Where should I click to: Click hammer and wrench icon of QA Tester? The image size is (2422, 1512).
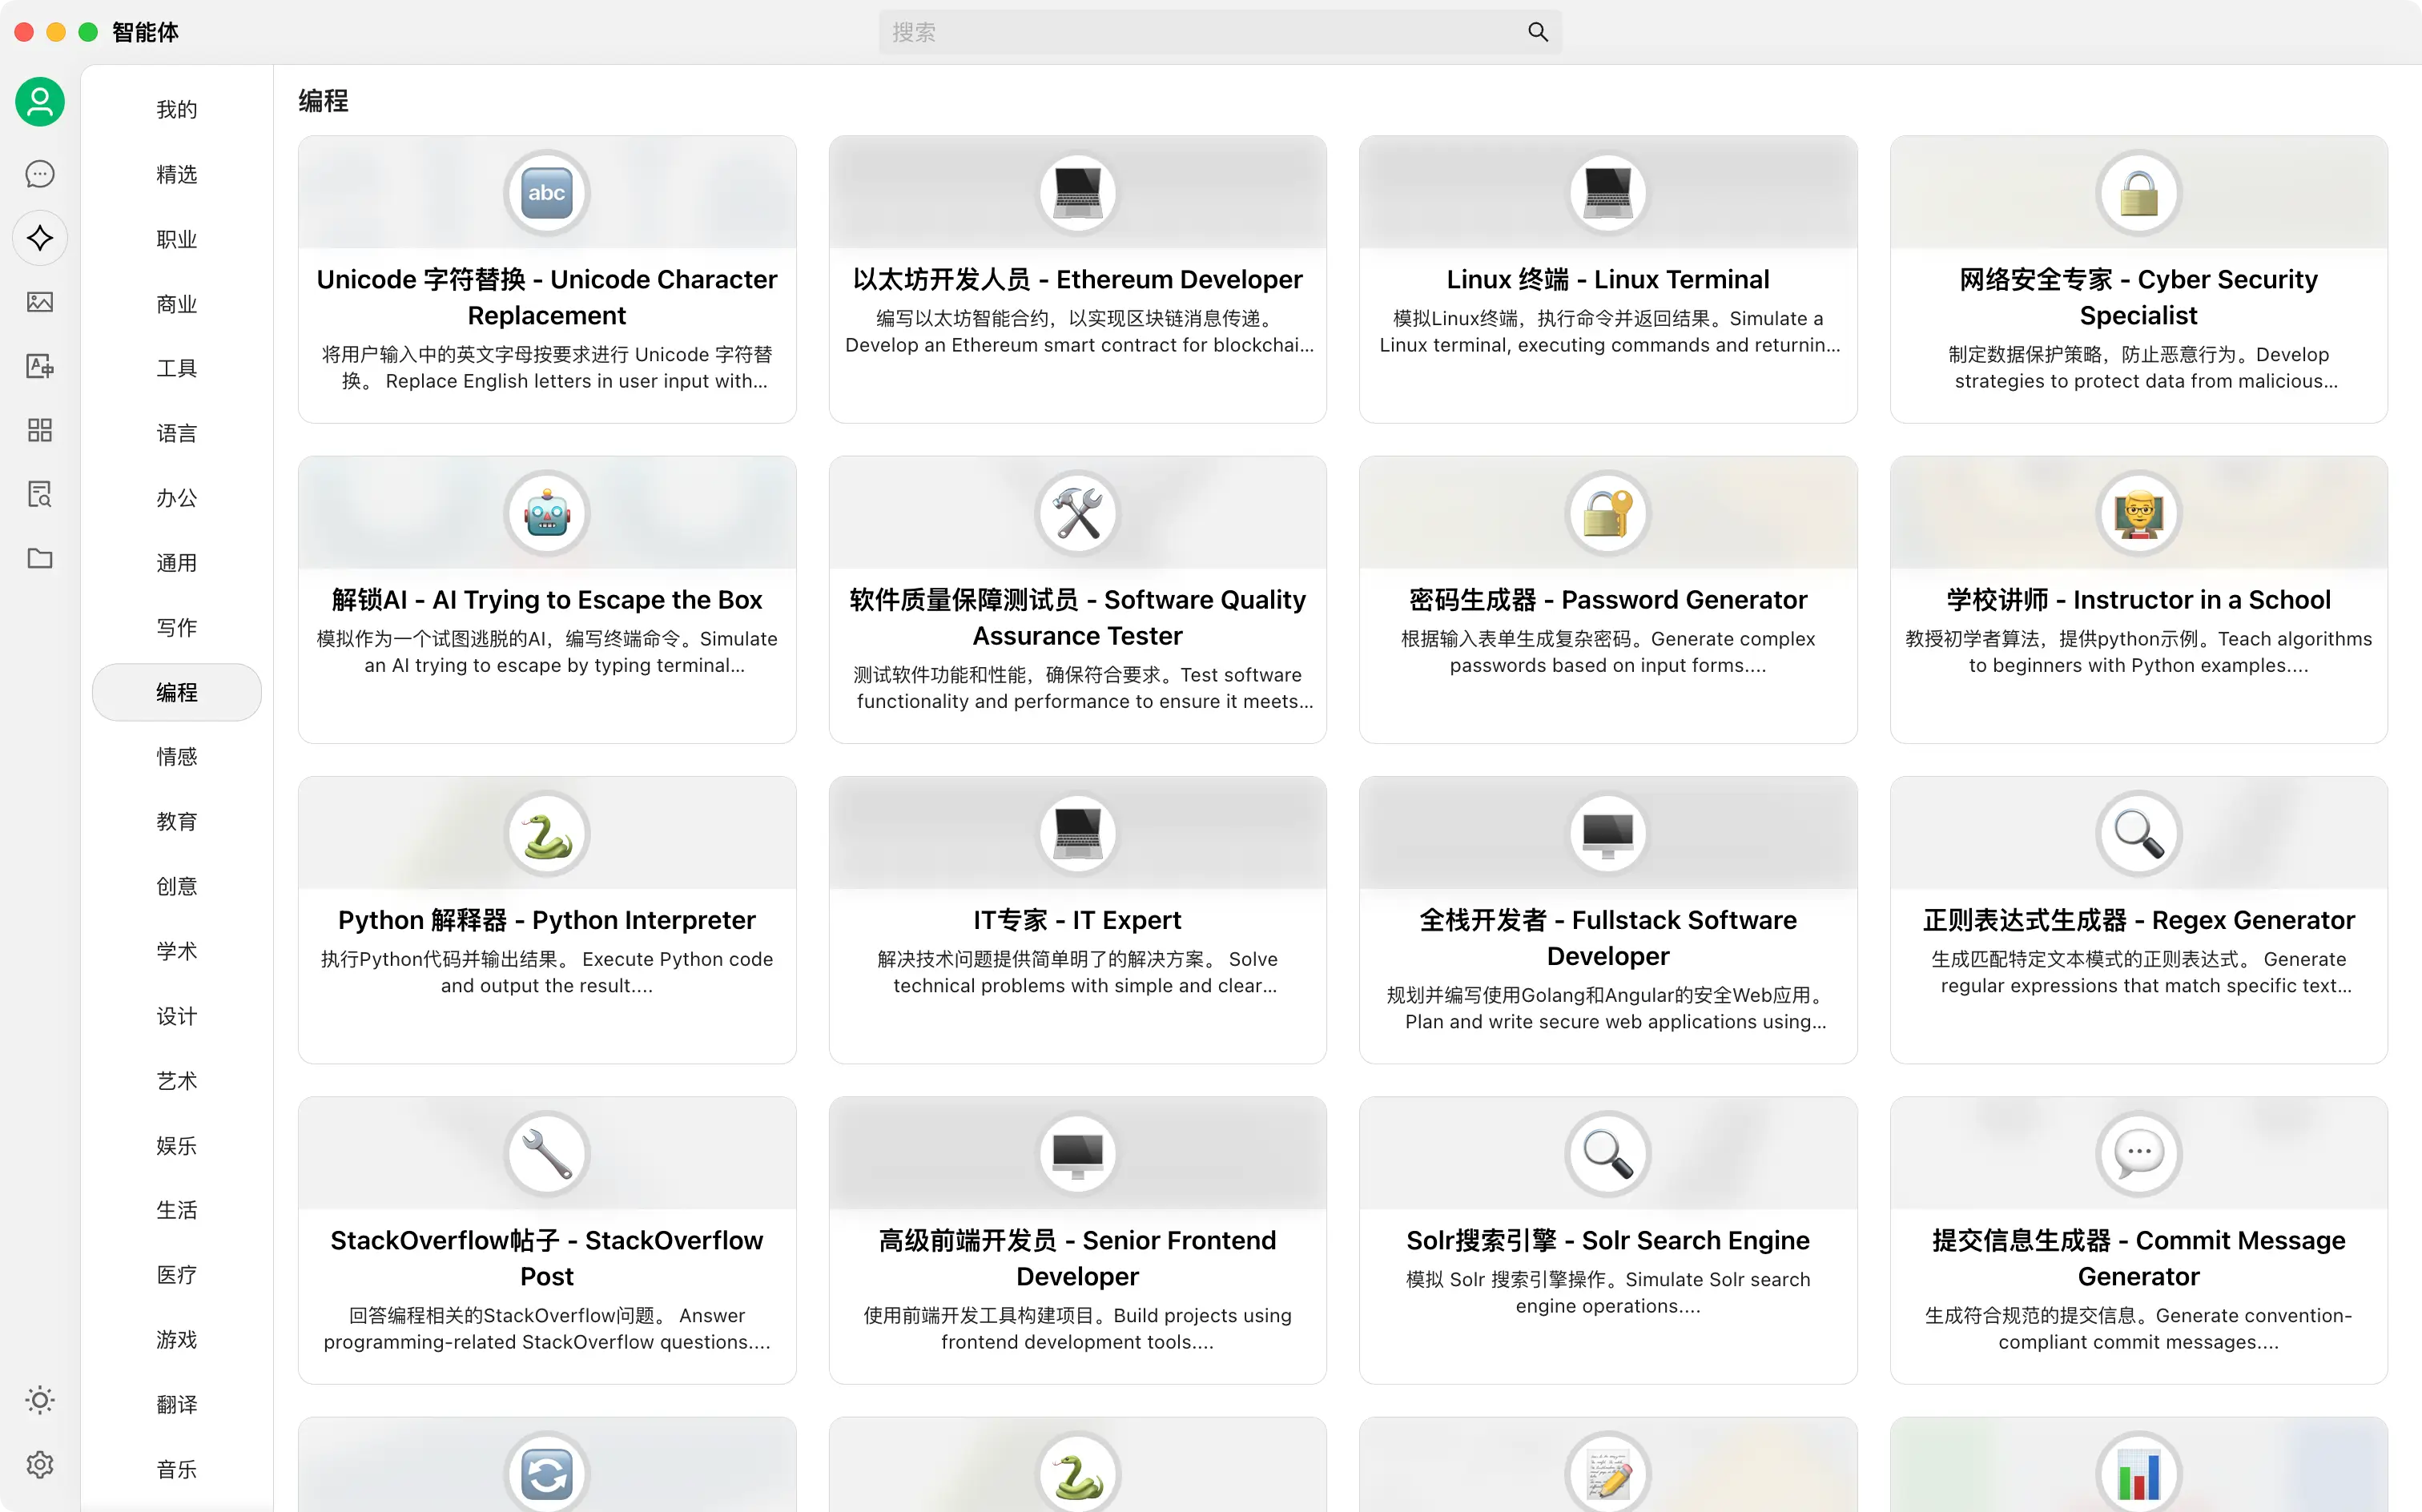1077,513
